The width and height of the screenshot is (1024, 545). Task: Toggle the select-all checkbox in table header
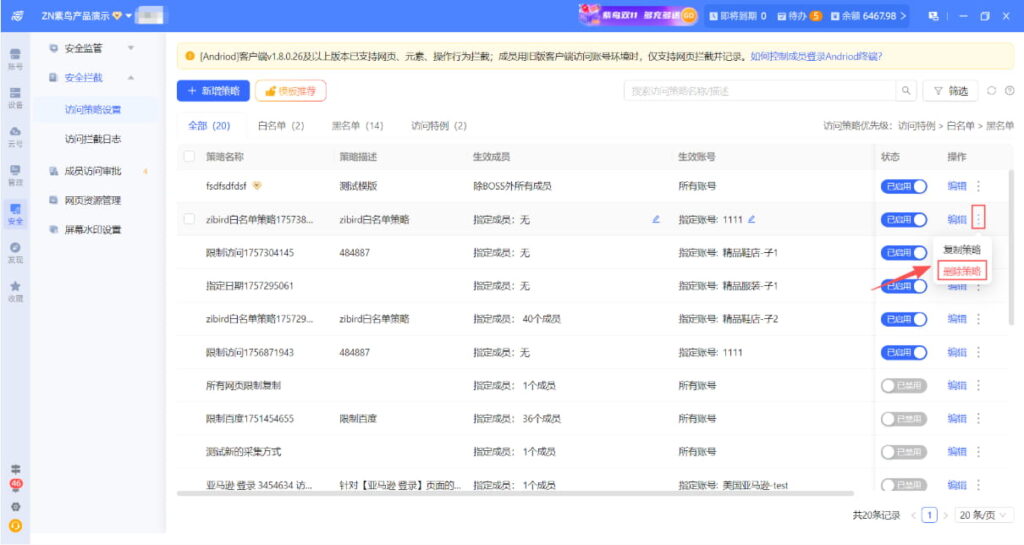(x=189, y=157)
